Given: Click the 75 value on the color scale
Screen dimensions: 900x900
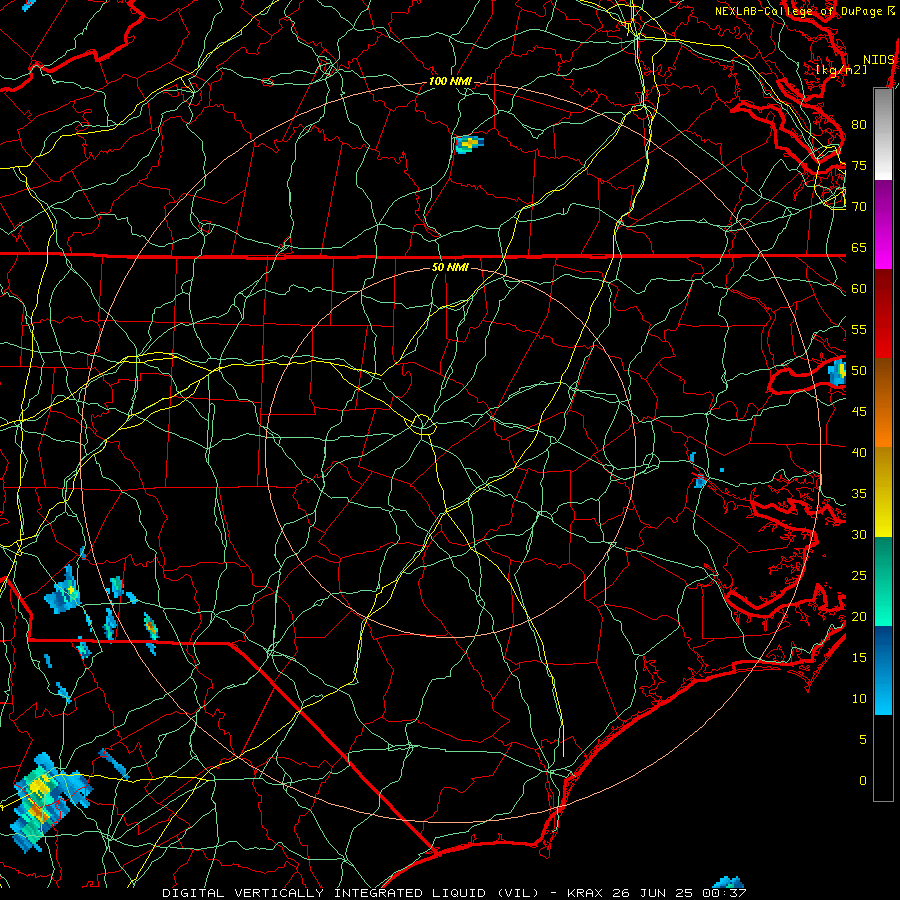Looking at the screenshot, I should (x=859, y=165).
